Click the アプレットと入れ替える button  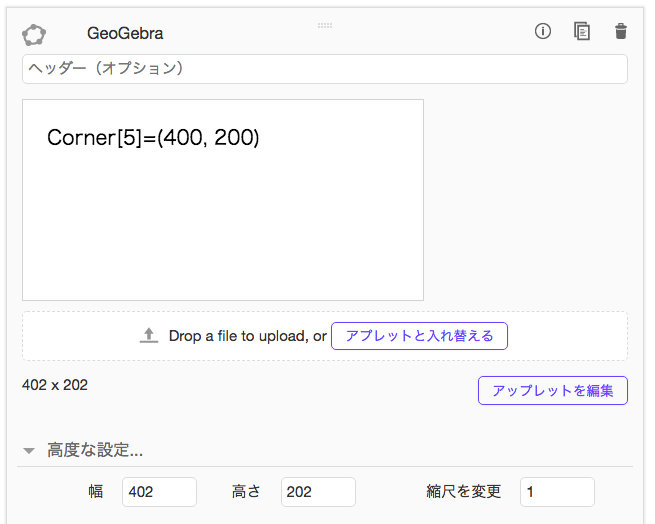tap(419, 336)
